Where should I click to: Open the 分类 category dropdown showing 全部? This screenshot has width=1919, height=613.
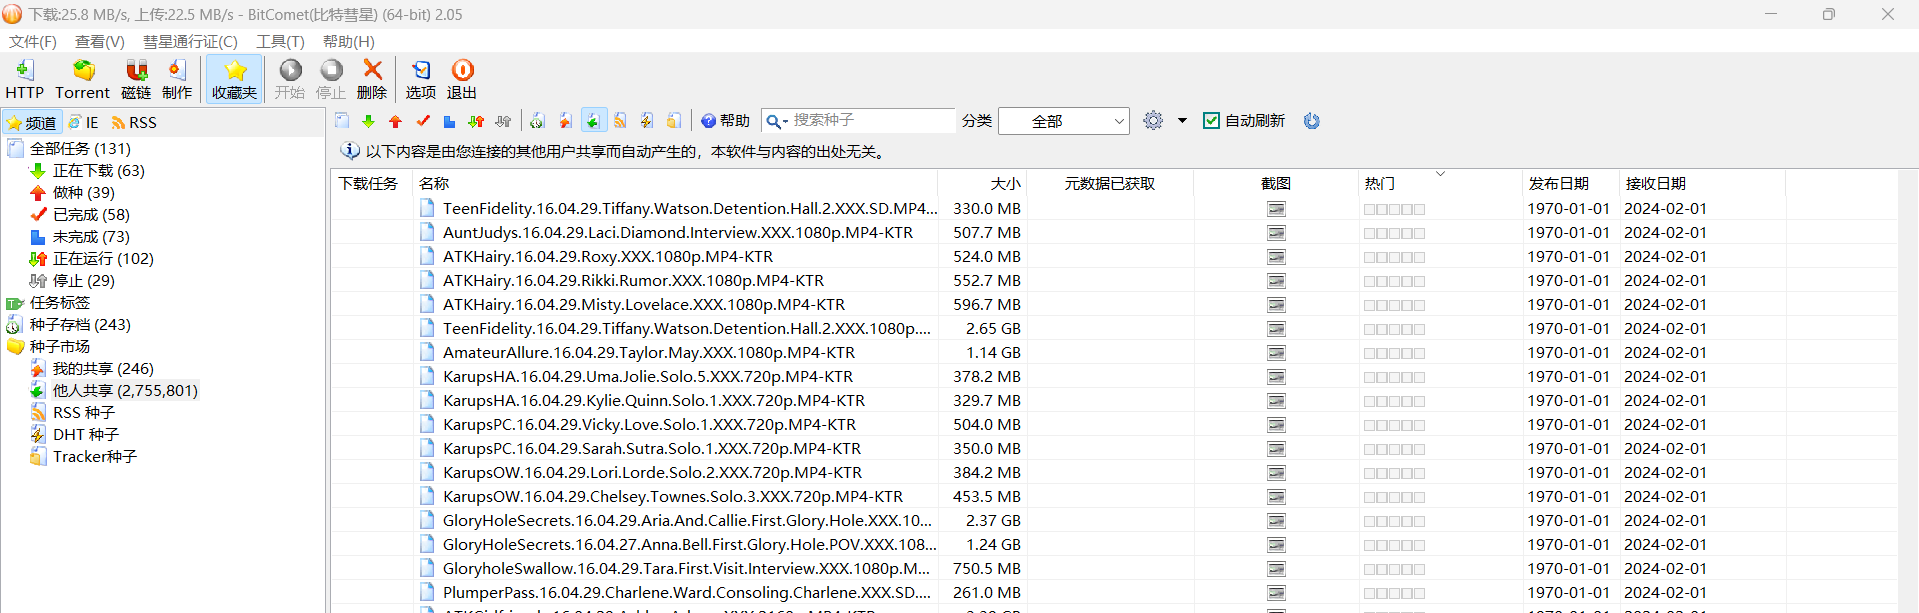(1064, 121)
